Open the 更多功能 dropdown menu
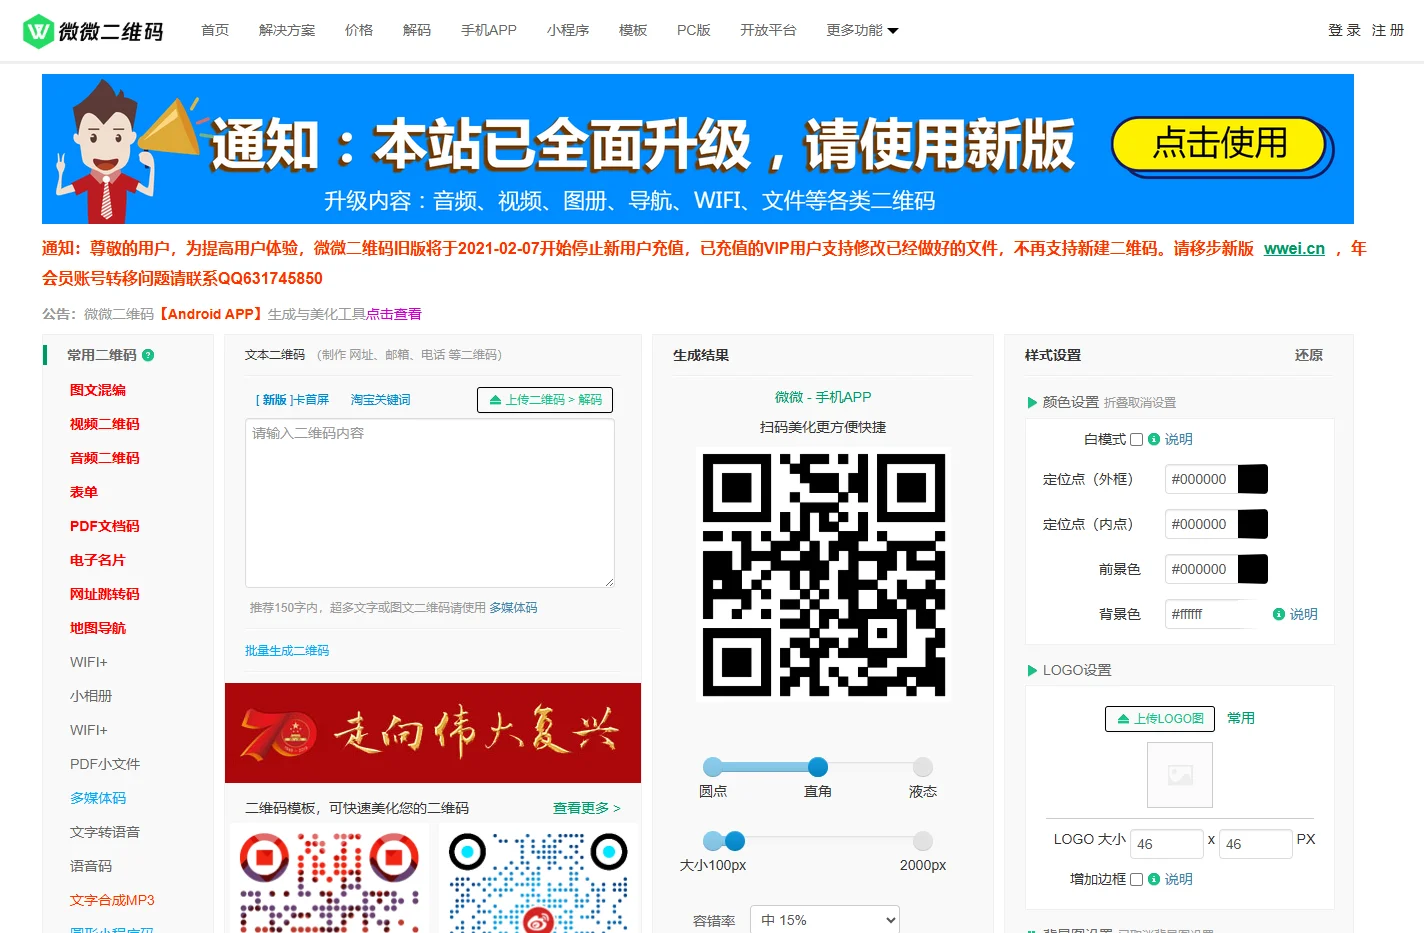The image size is (1424, 933). (862, 30)
